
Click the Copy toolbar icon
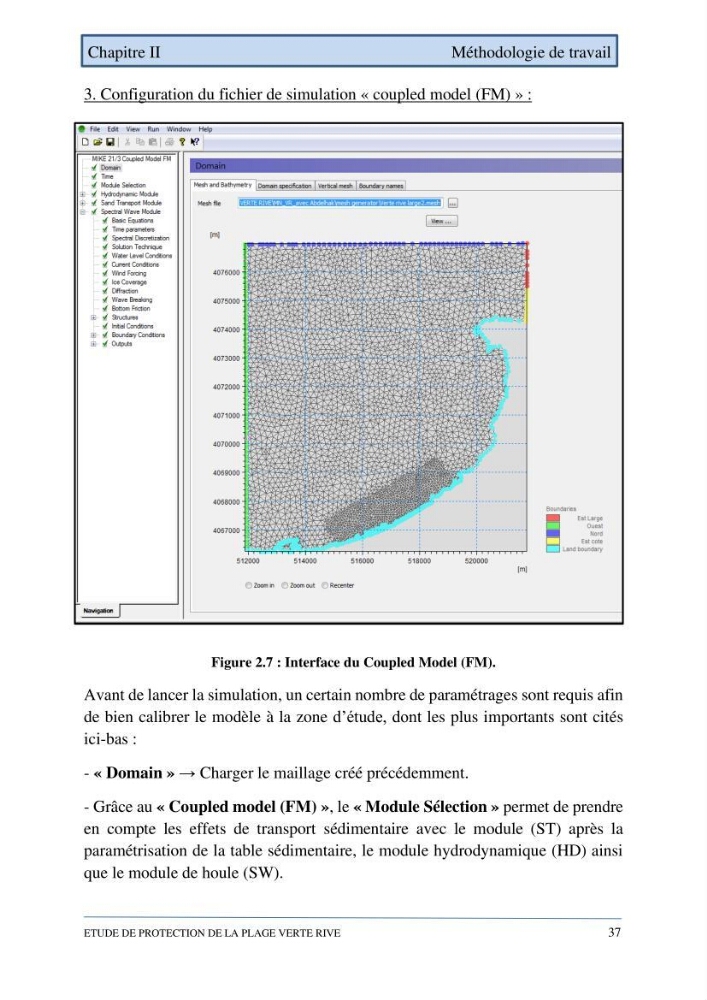[140, 142]
